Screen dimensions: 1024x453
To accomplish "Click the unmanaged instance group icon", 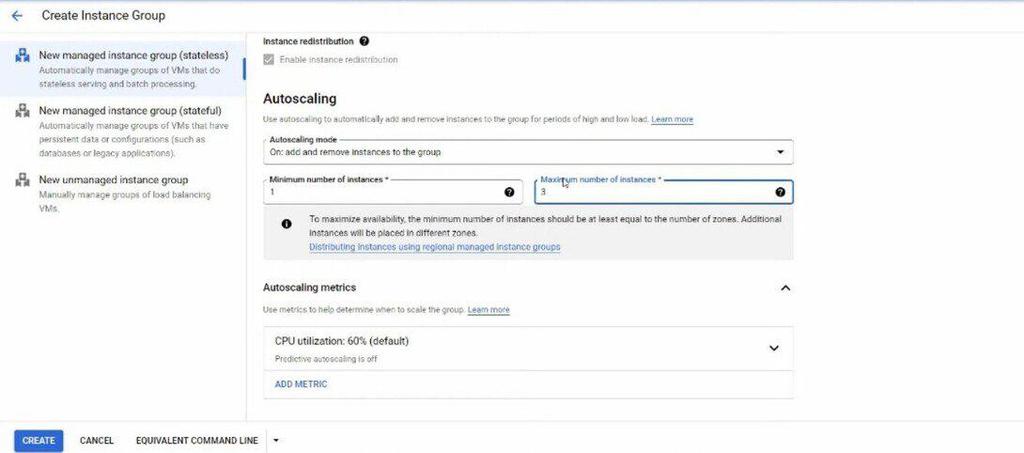I will (x=21, y=180).
